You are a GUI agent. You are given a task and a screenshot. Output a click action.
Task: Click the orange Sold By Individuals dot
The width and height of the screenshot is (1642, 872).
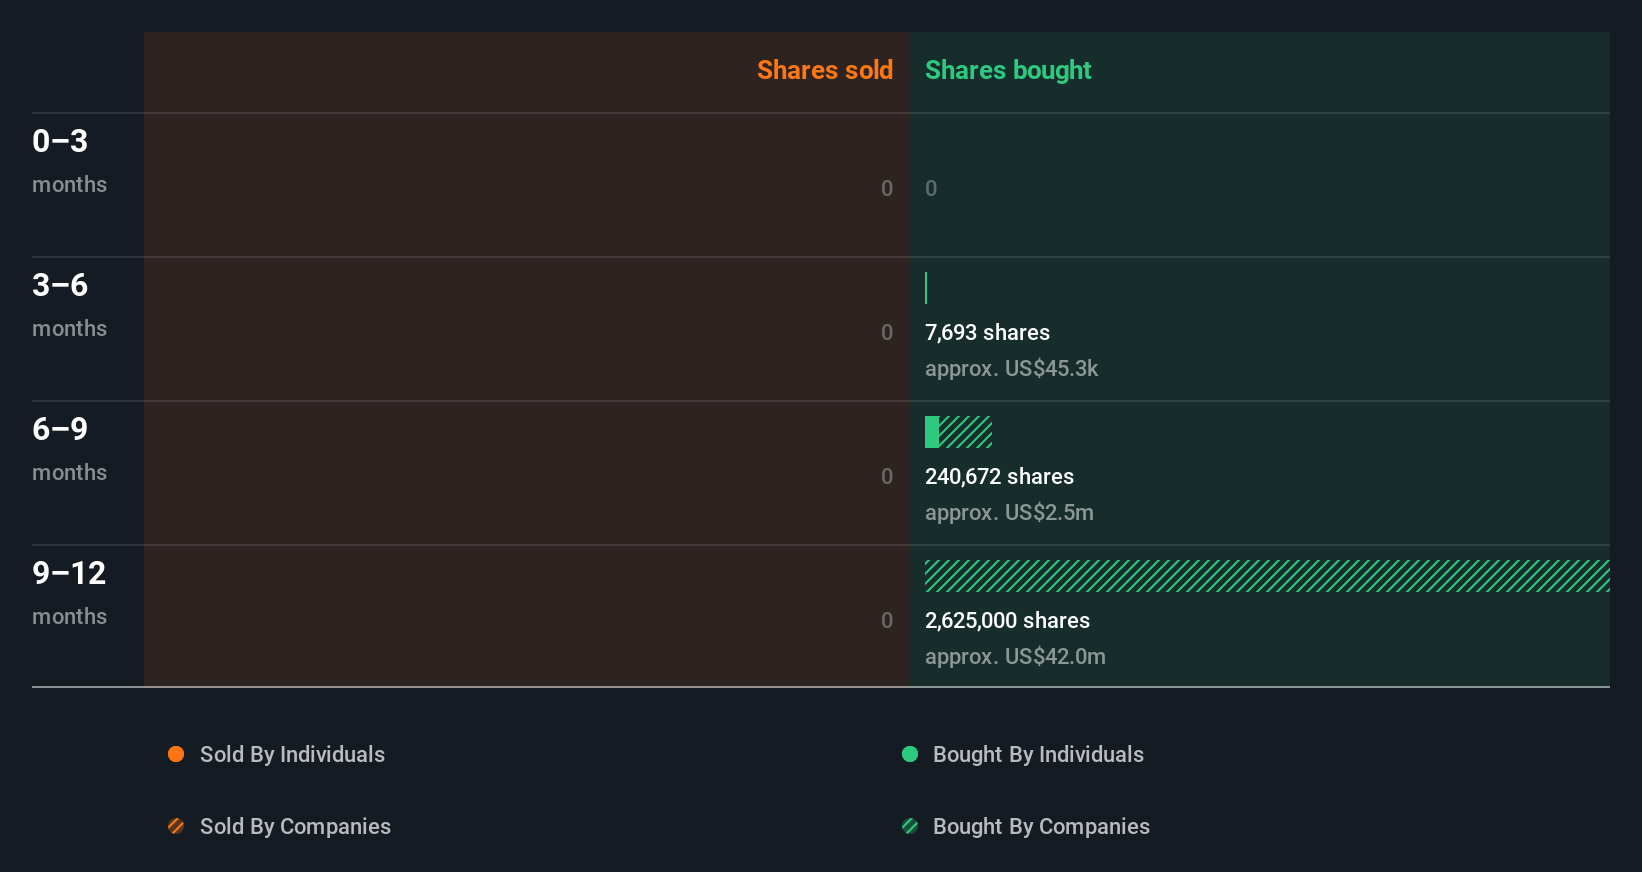176,754
